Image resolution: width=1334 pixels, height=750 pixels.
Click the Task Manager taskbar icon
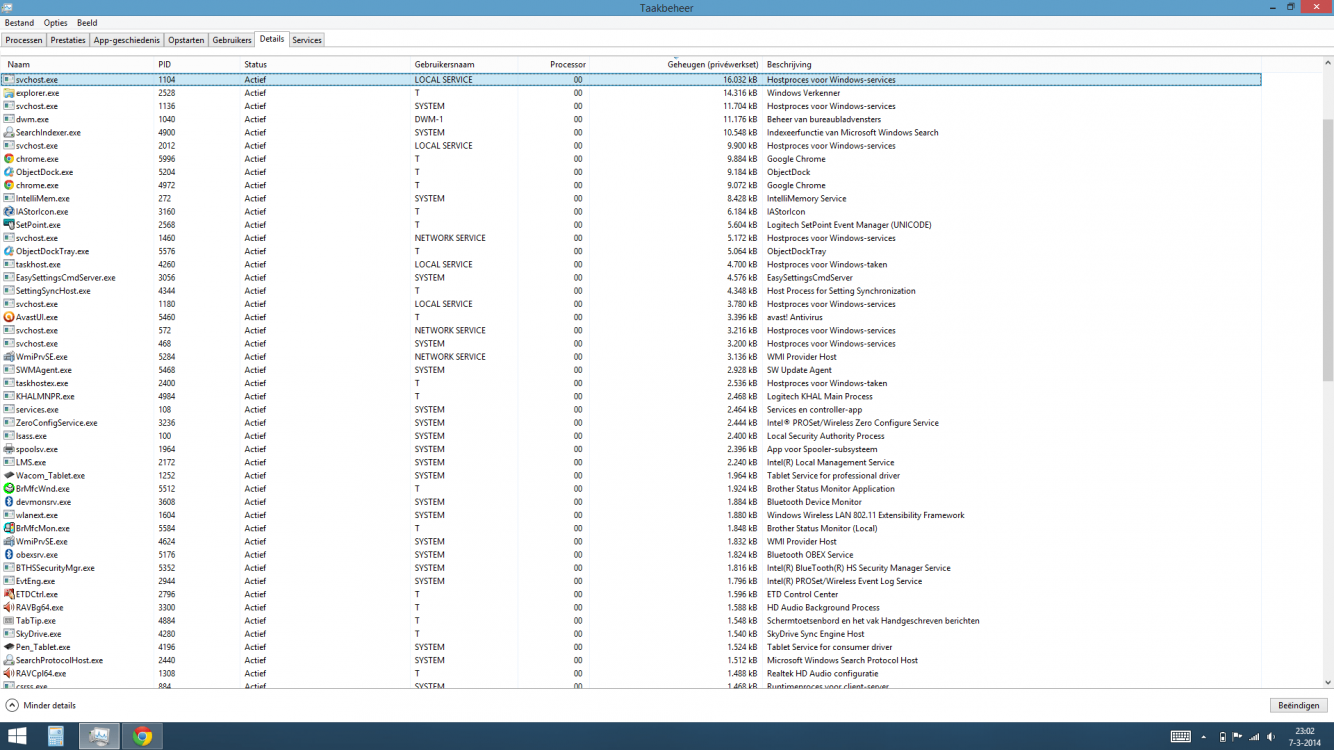coord(99,737)
